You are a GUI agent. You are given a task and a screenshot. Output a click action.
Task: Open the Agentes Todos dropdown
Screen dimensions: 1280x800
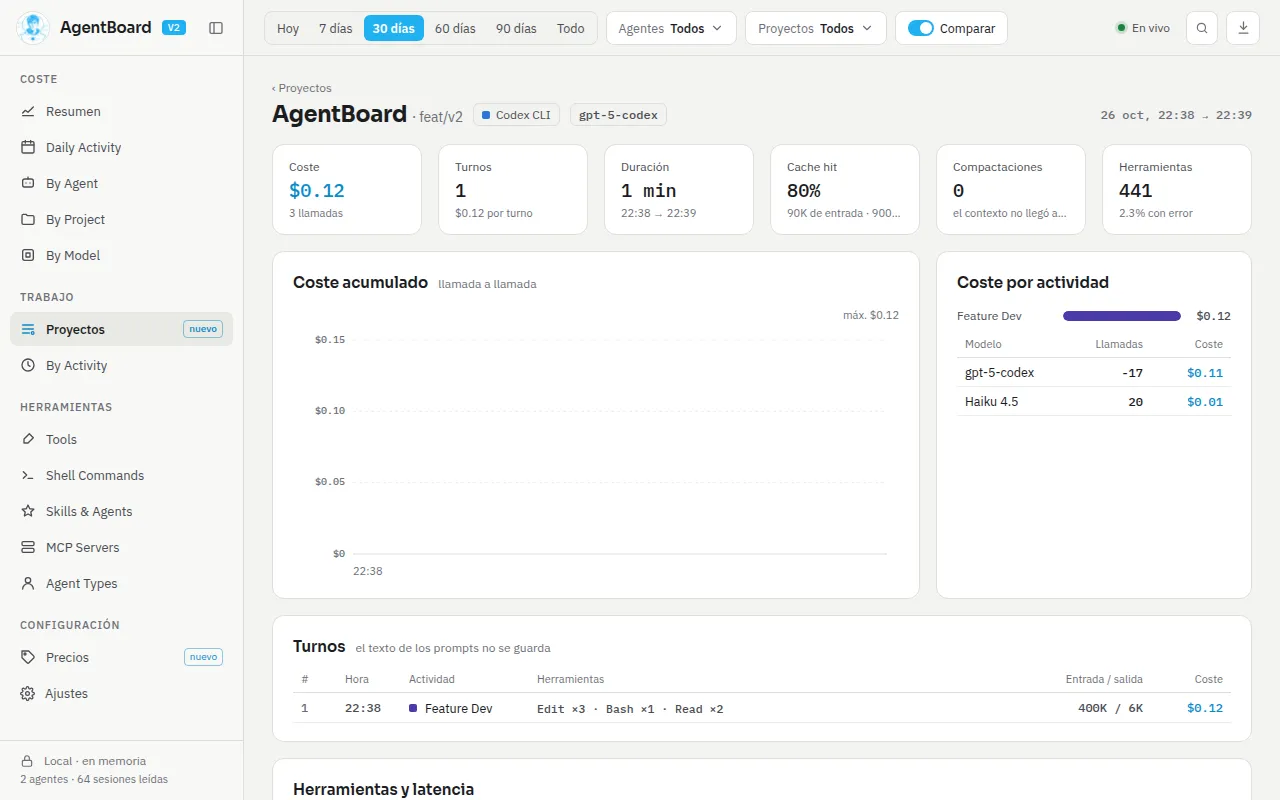(671, 28)
